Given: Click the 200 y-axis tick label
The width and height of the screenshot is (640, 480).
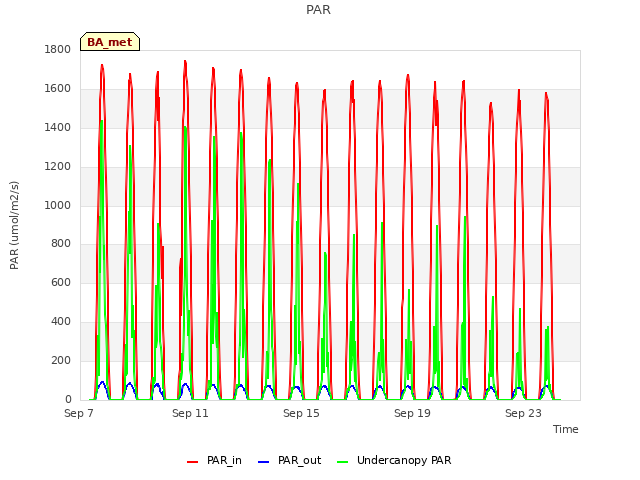Looking at the screenshot, I should click(61, 361).
